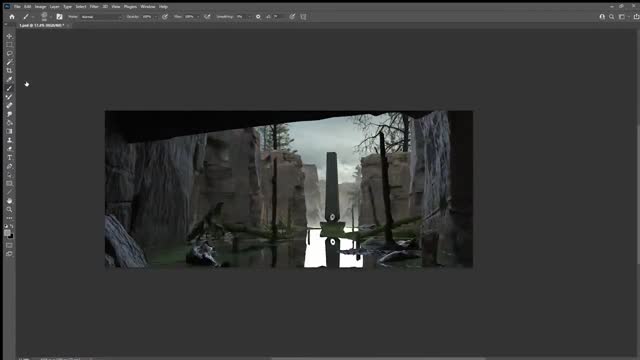Reset to default foreground and background colors

click(6, 226)
